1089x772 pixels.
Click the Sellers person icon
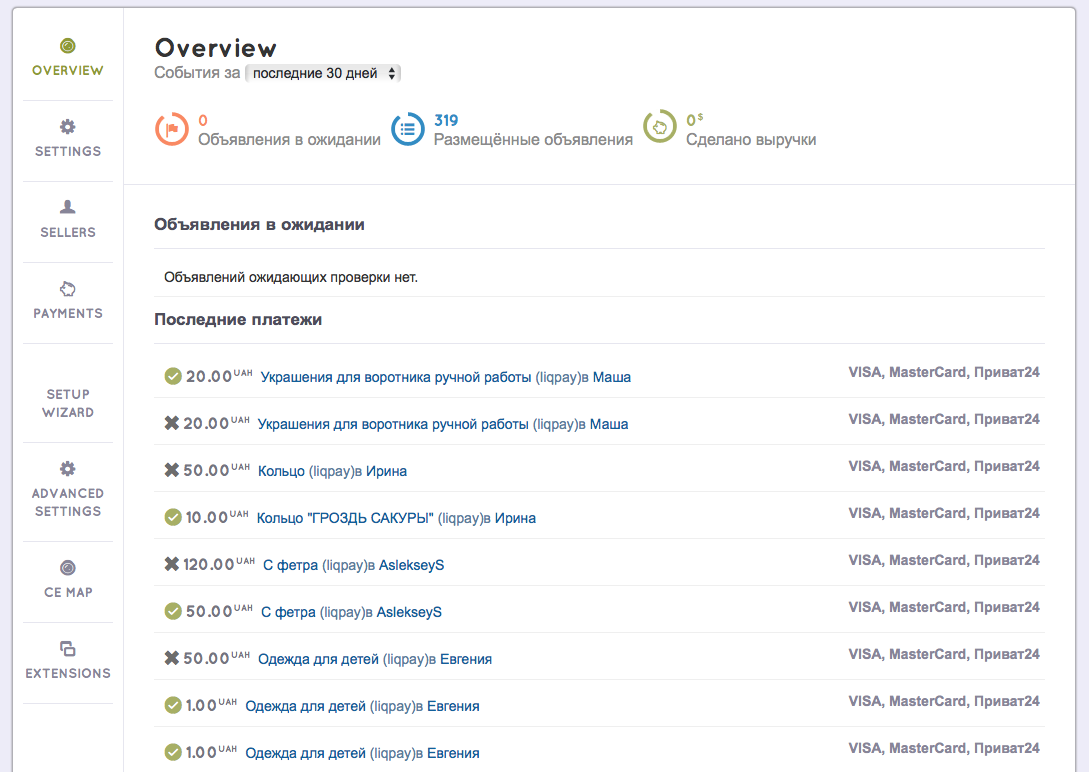67,207
